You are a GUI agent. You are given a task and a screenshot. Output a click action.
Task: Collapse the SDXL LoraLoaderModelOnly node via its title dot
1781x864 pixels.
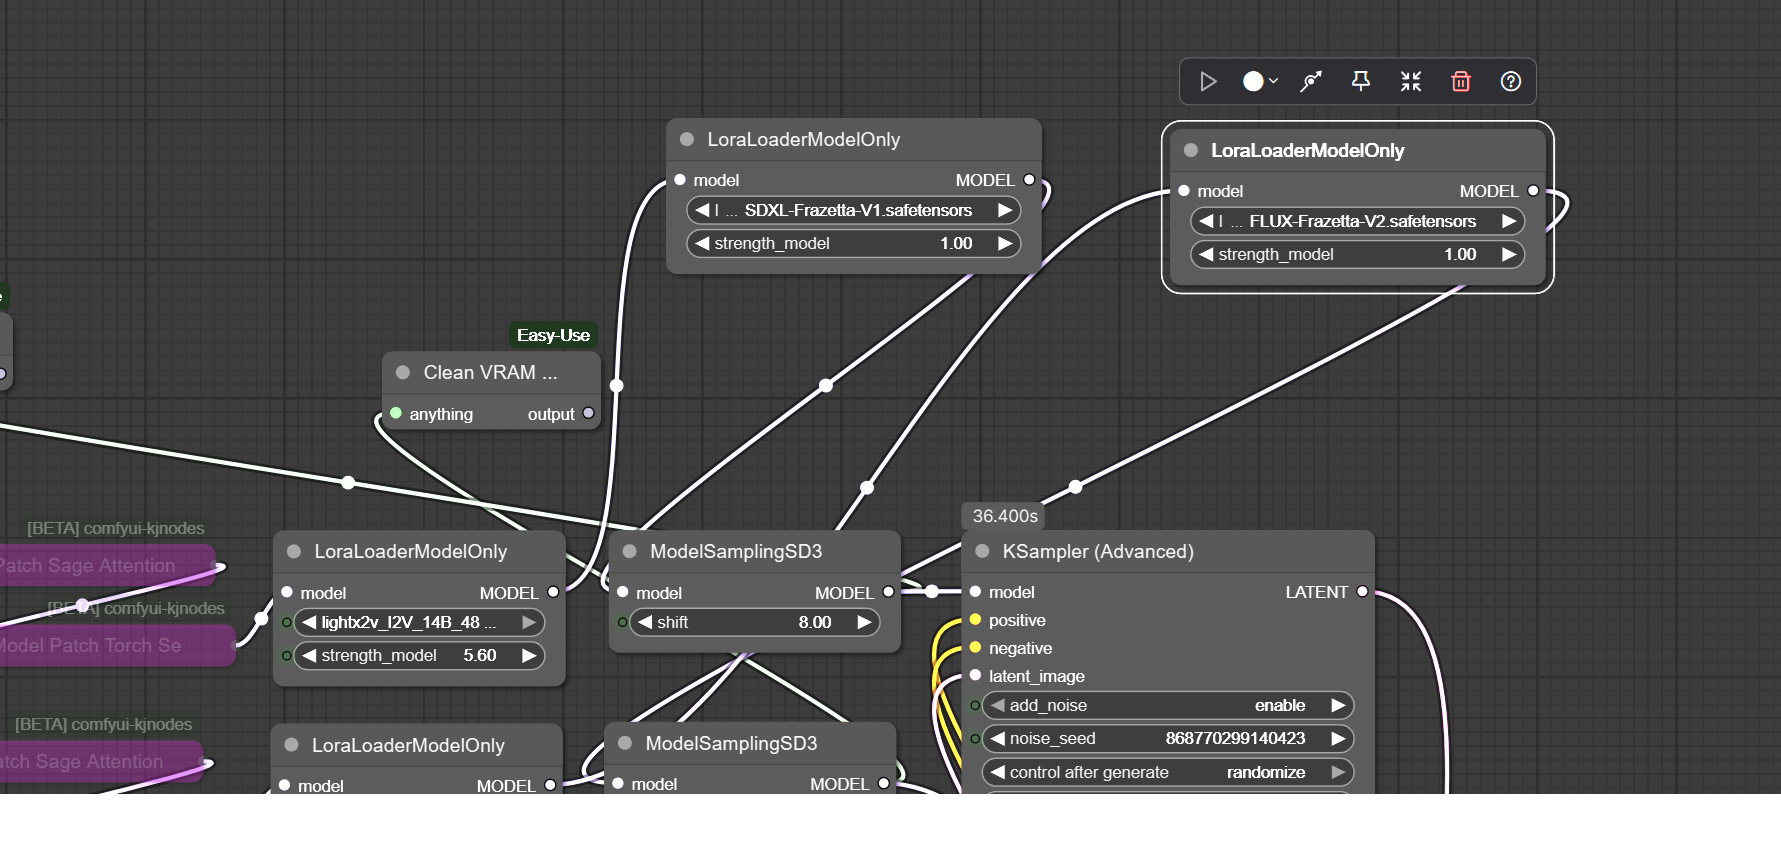pyautogui.click(x=687, y=139)
